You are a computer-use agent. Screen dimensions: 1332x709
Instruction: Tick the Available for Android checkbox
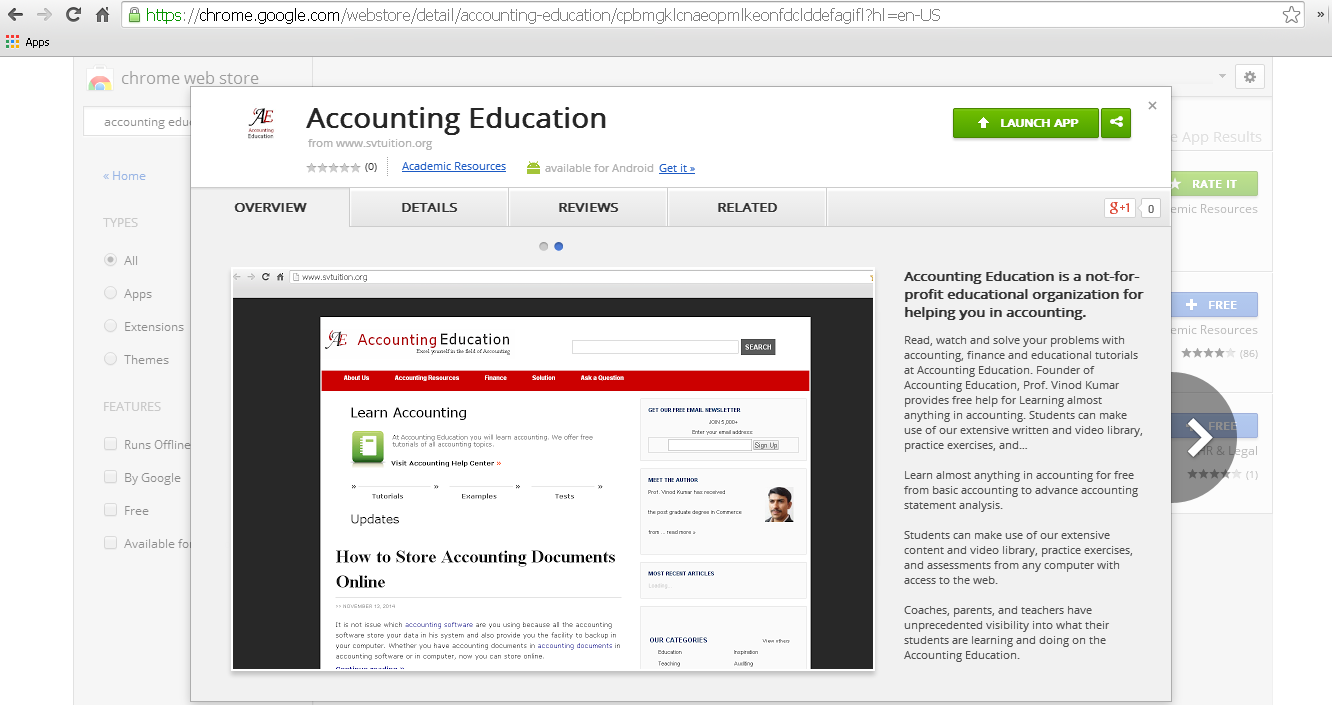tap(110, 543)
